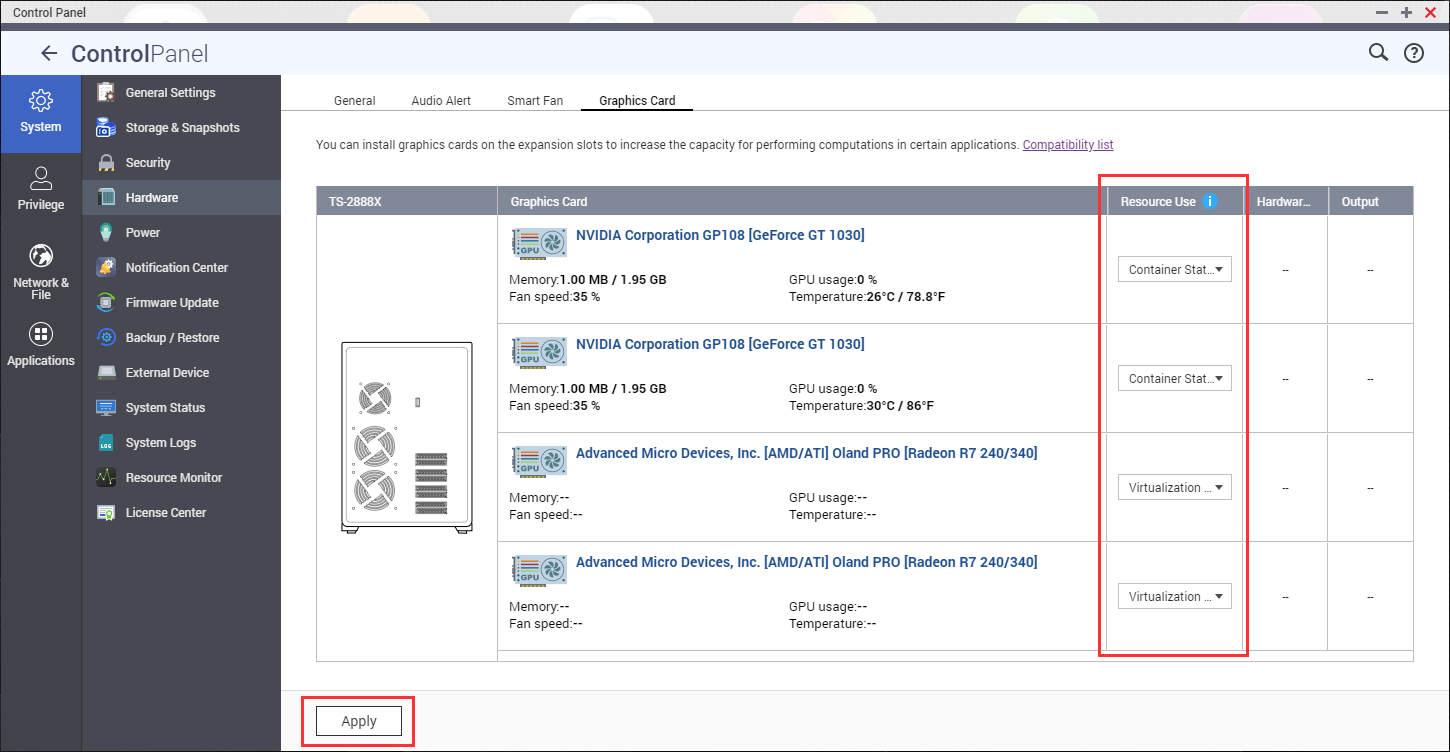Click the Apply button
This screenshot has height=752, width=1450.
click(x=358, y=720)
